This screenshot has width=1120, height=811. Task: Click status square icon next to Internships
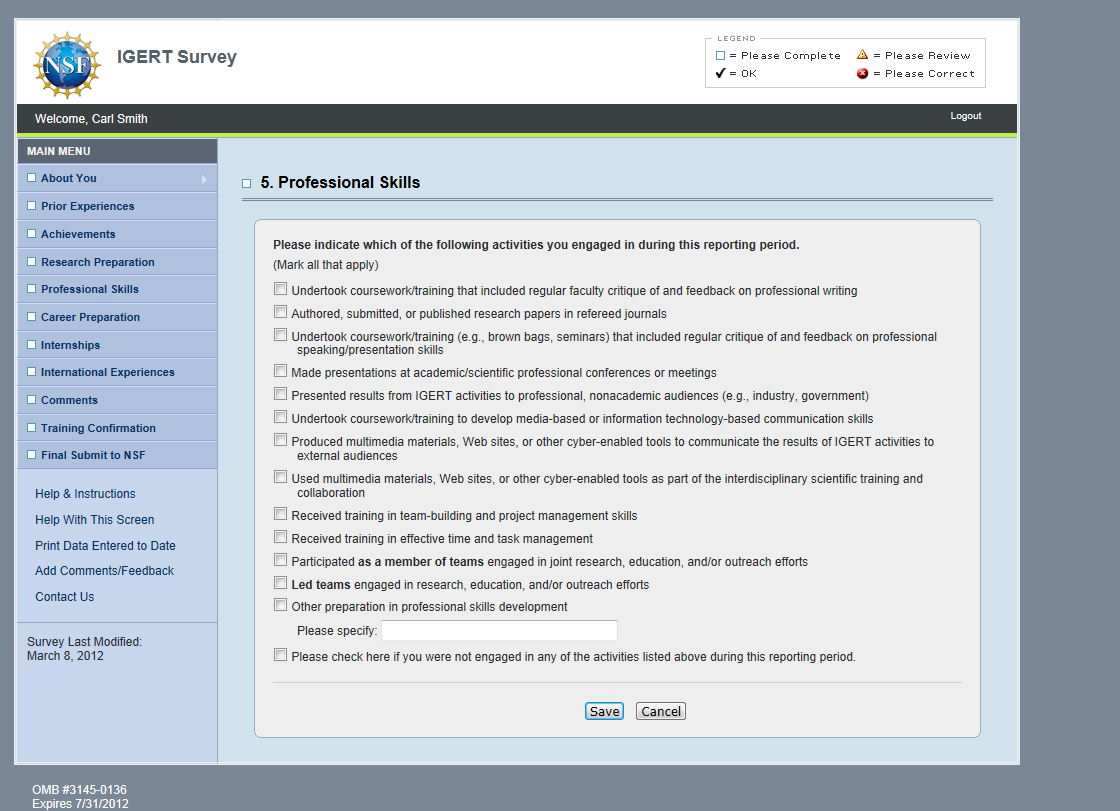(x=31, y=345)
